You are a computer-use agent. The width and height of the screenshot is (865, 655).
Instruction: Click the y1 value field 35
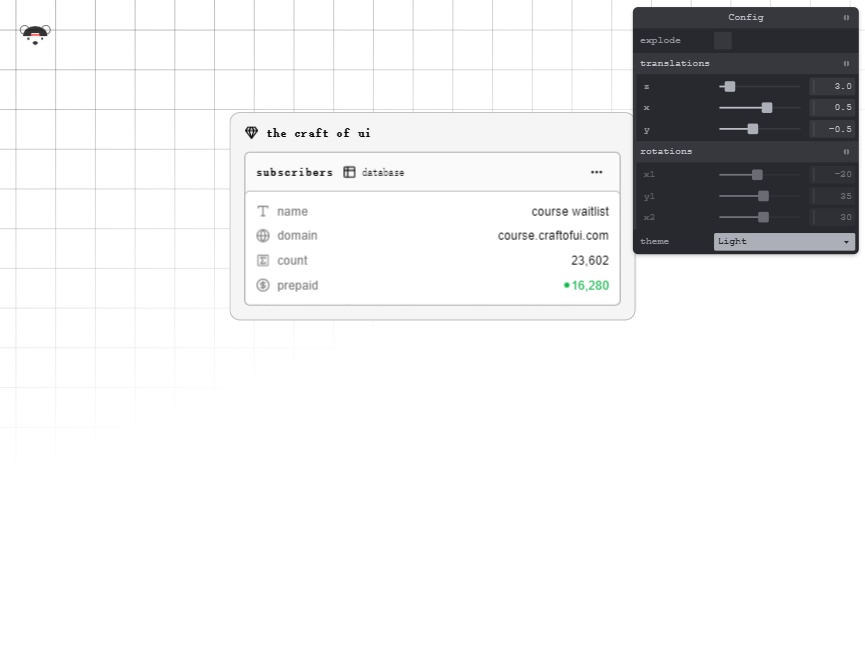(x=832, y=196)
